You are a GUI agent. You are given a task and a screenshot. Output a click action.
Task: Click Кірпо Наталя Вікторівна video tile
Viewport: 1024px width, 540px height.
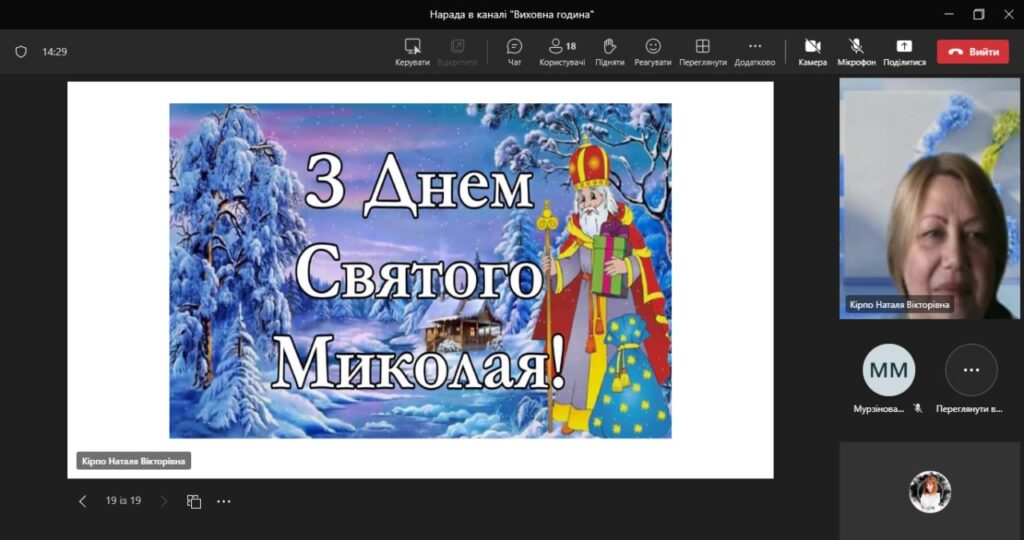(x=929, y=198)
